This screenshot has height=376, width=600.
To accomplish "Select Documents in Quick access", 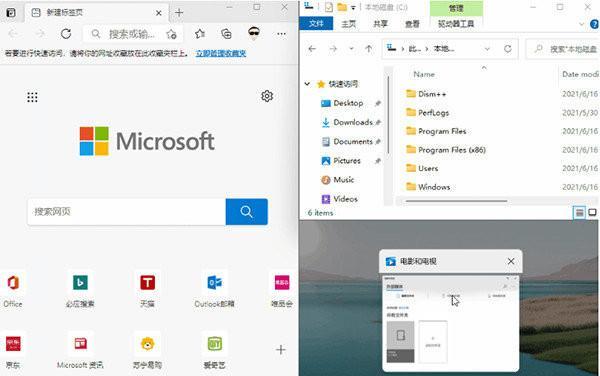I will coord(352,142).
